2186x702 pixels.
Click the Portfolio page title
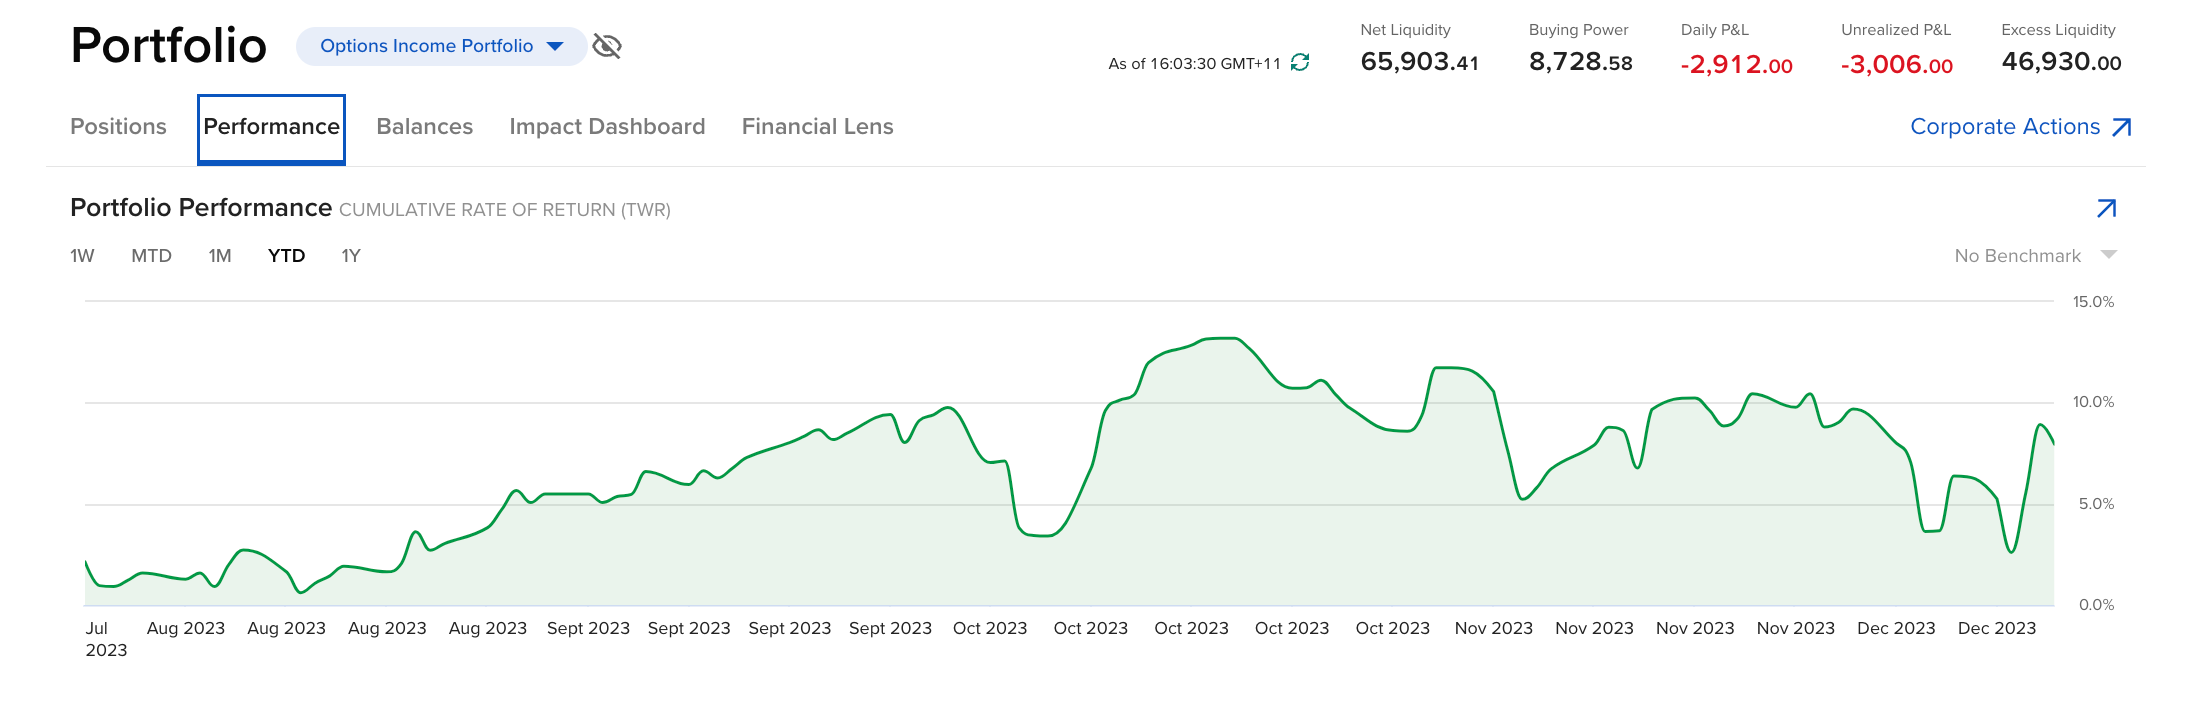[169, 46]
